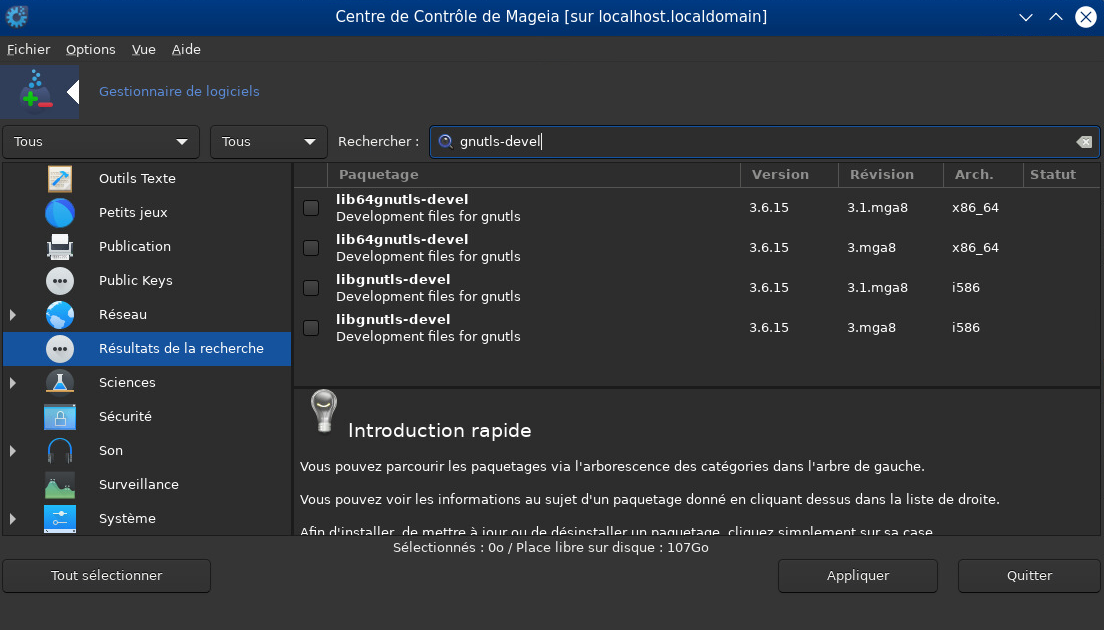The image size is (1104, 630).
Task: Click the Public Keys category icon
Action: [x=60, y=281]
